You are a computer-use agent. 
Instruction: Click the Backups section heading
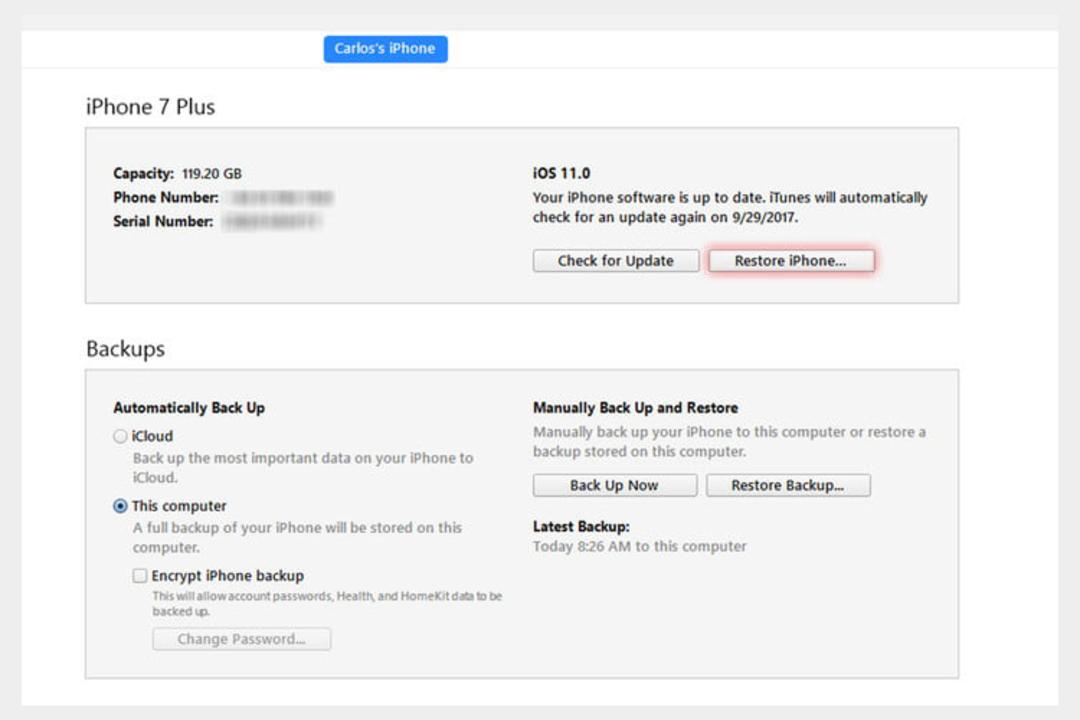pos(125,349)
